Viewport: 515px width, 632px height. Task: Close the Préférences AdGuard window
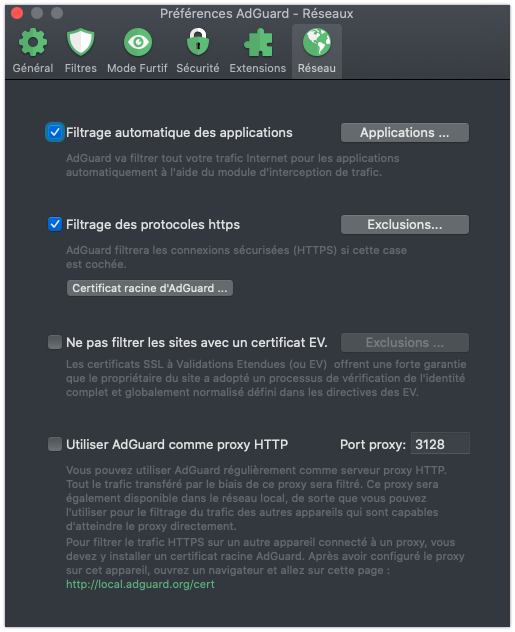point(17,13)
